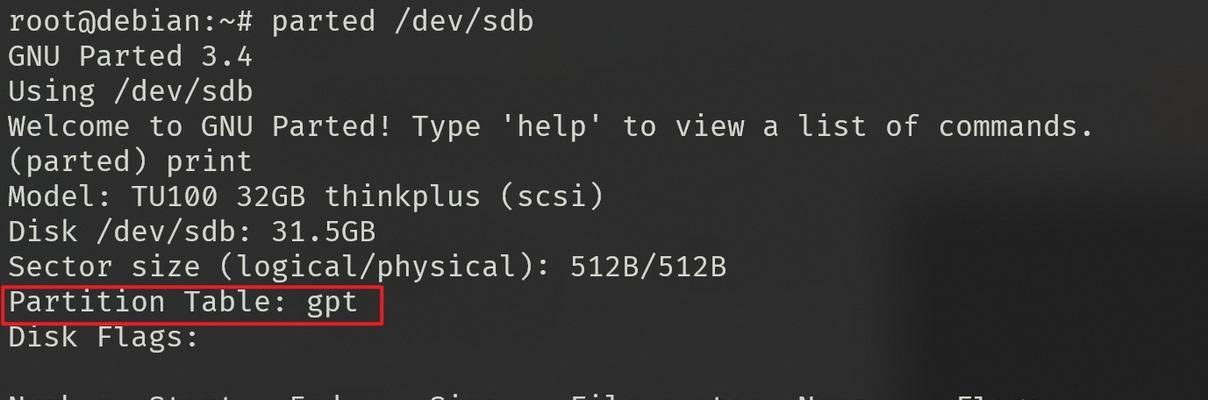
Task: Click "Welcome to GNU Parted!" text
Action: pos(200,127)
